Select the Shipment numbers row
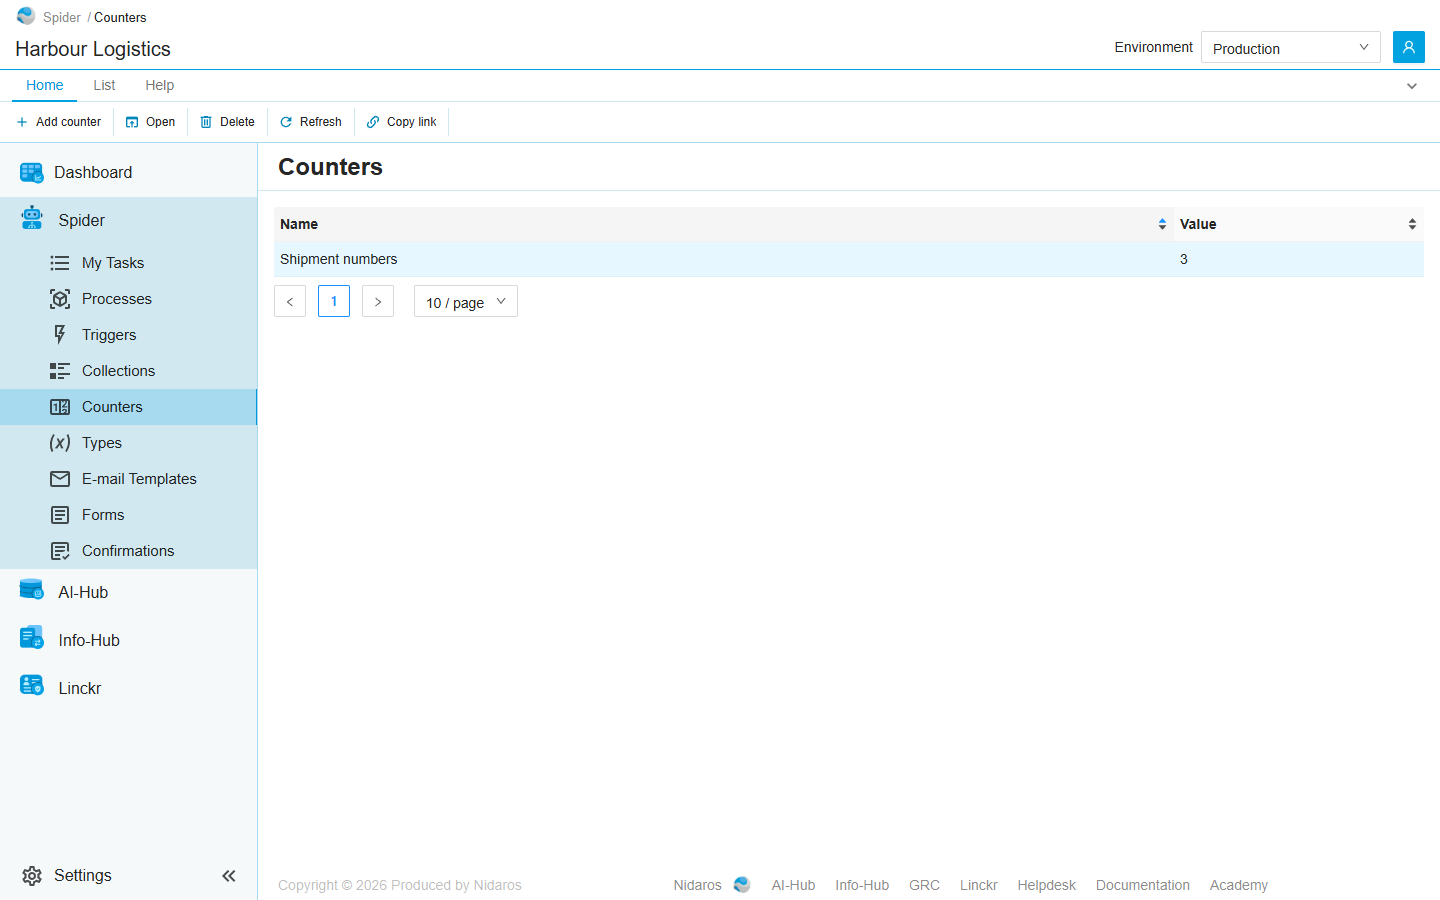1440x900 pixels. pyautogui.click(x=849, y=259)
